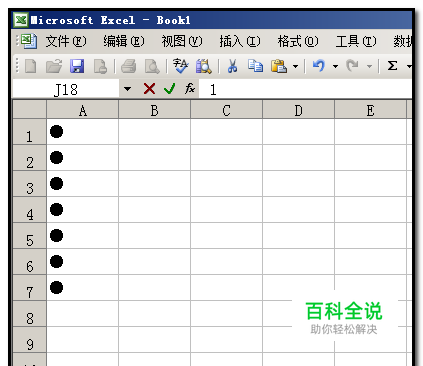Viewport: 423px width, 366px height.
Task: Expand the Redo history dropdown arrow
Action: coord(369,66)
